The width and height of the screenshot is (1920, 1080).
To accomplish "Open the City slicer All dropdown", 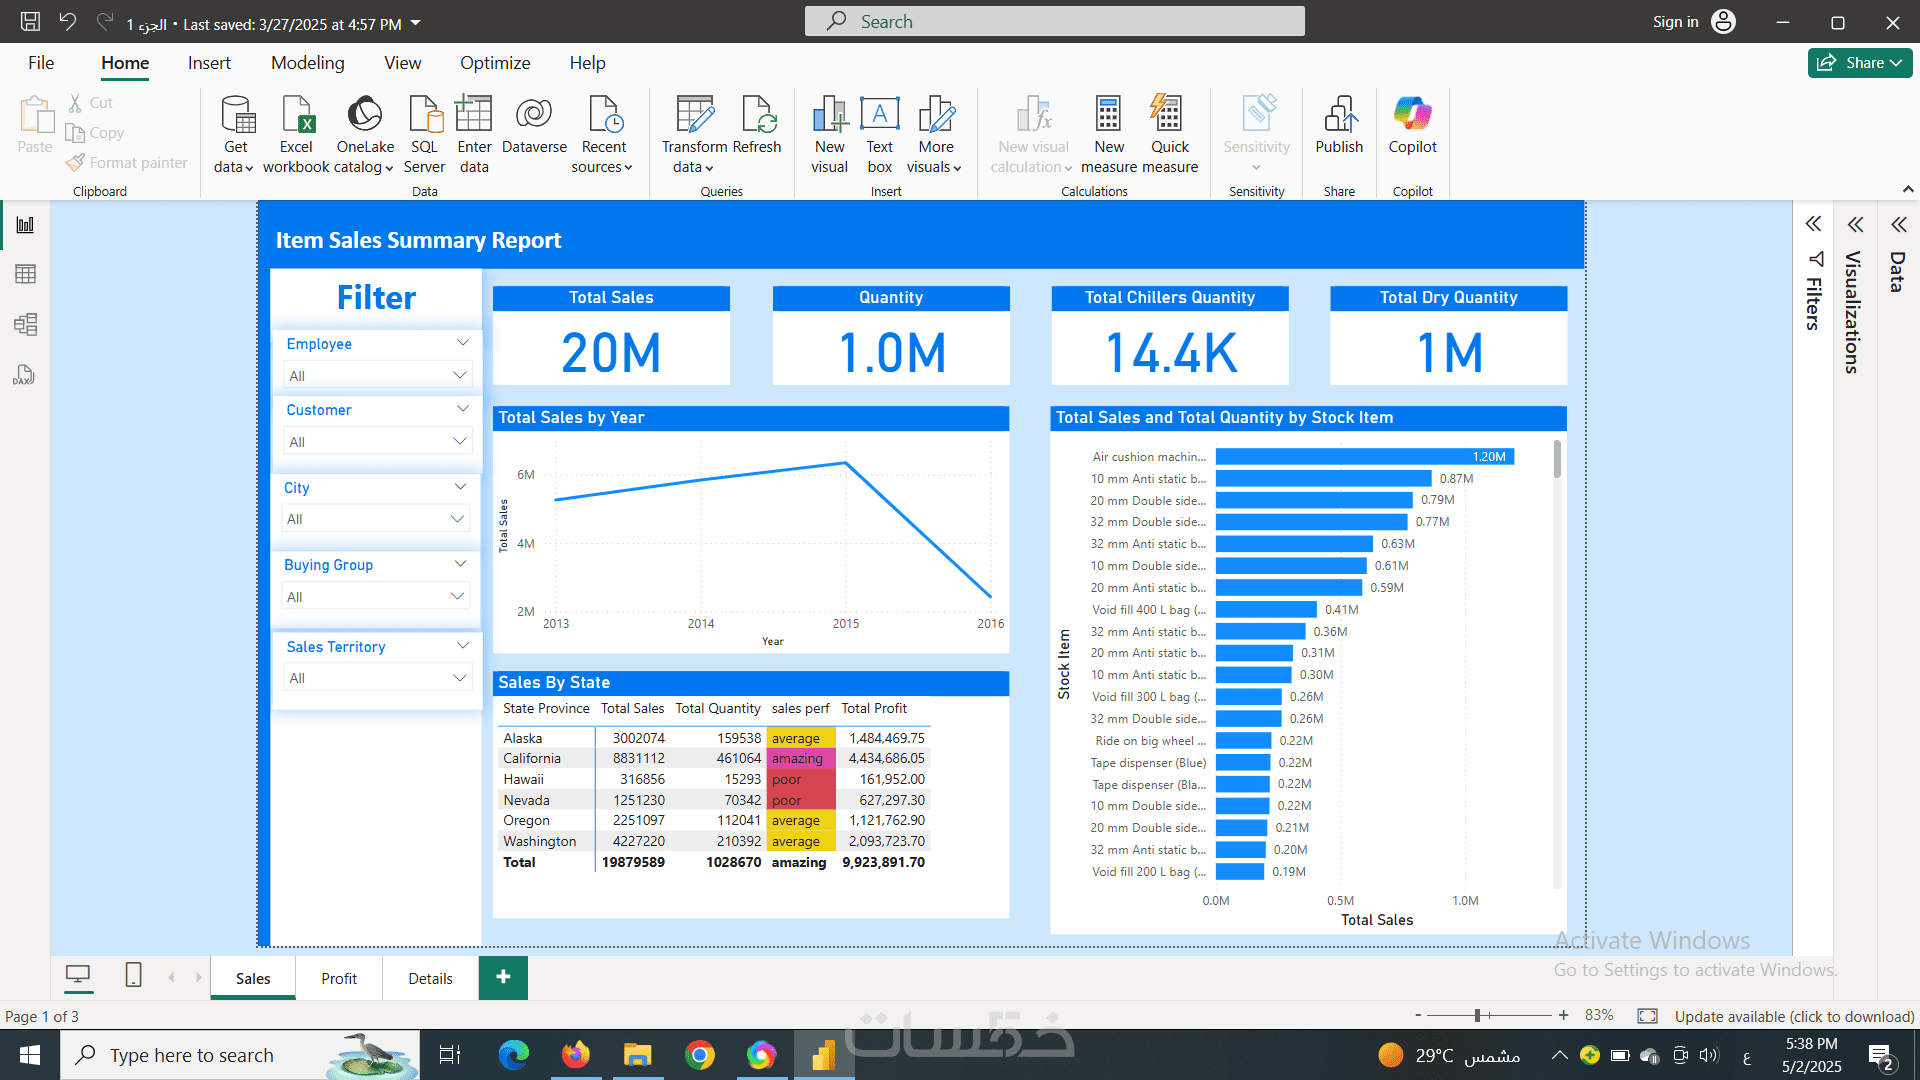I will pos(457,519).
